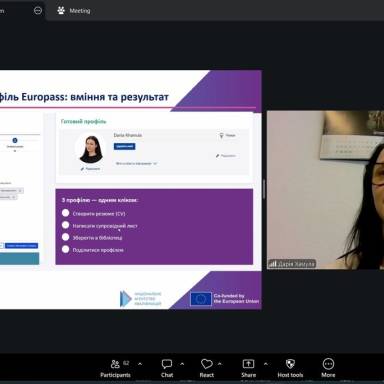Viewport: 384px width, 384px height.
Task: Switch to the Meeting tab
Action: [x=74, y=11]
